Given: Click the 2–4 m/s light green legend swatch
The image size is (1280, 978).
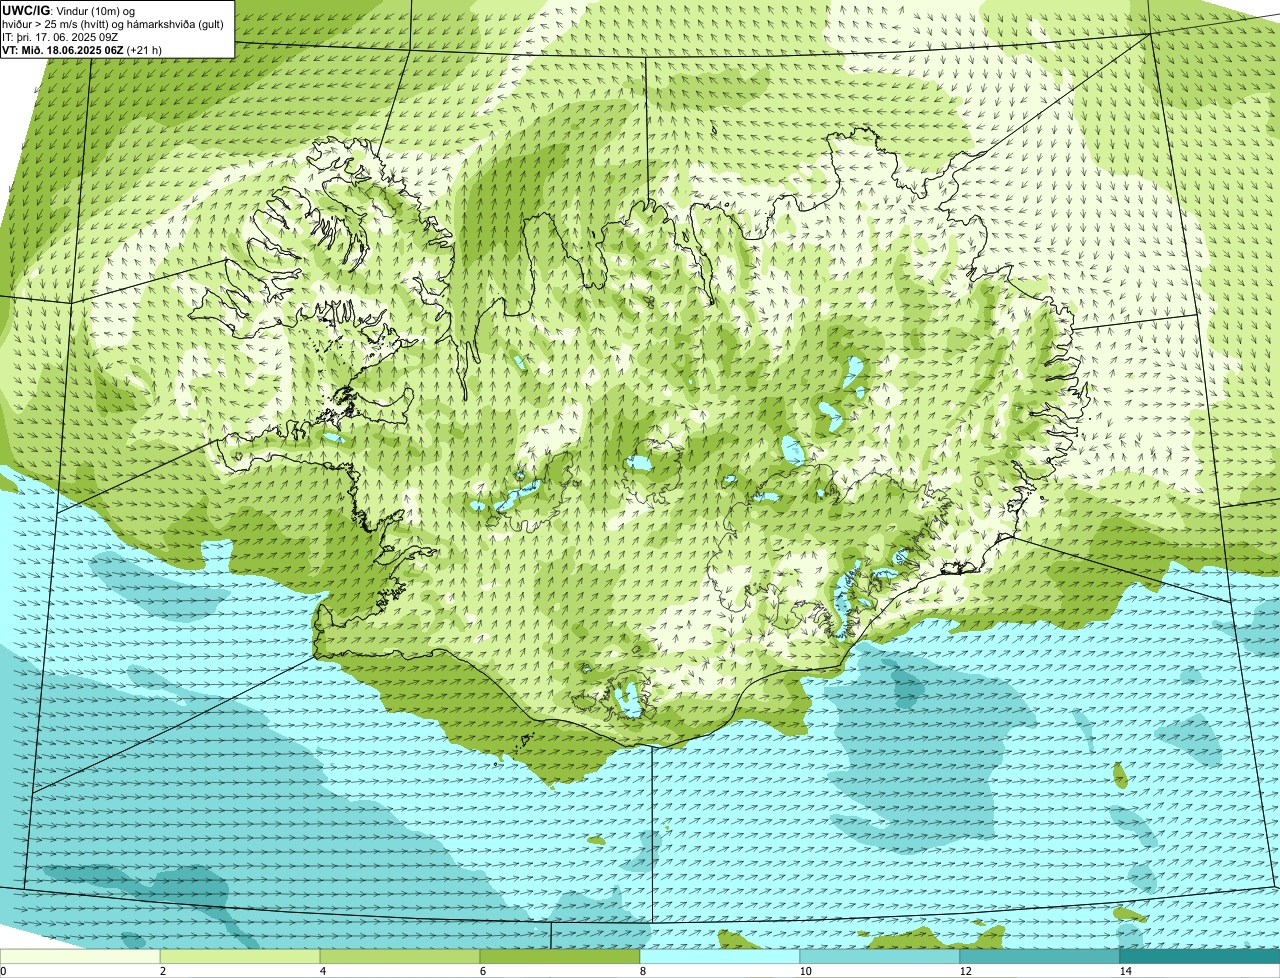Looking at the screenshot, I should (x=241, y=956).
